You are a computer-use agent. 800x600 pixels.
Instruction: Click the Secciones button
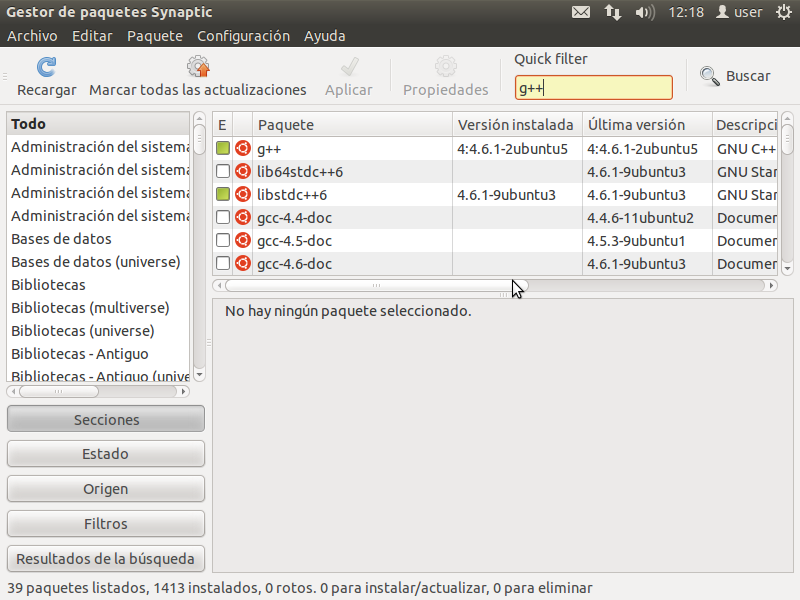[106, 419]
